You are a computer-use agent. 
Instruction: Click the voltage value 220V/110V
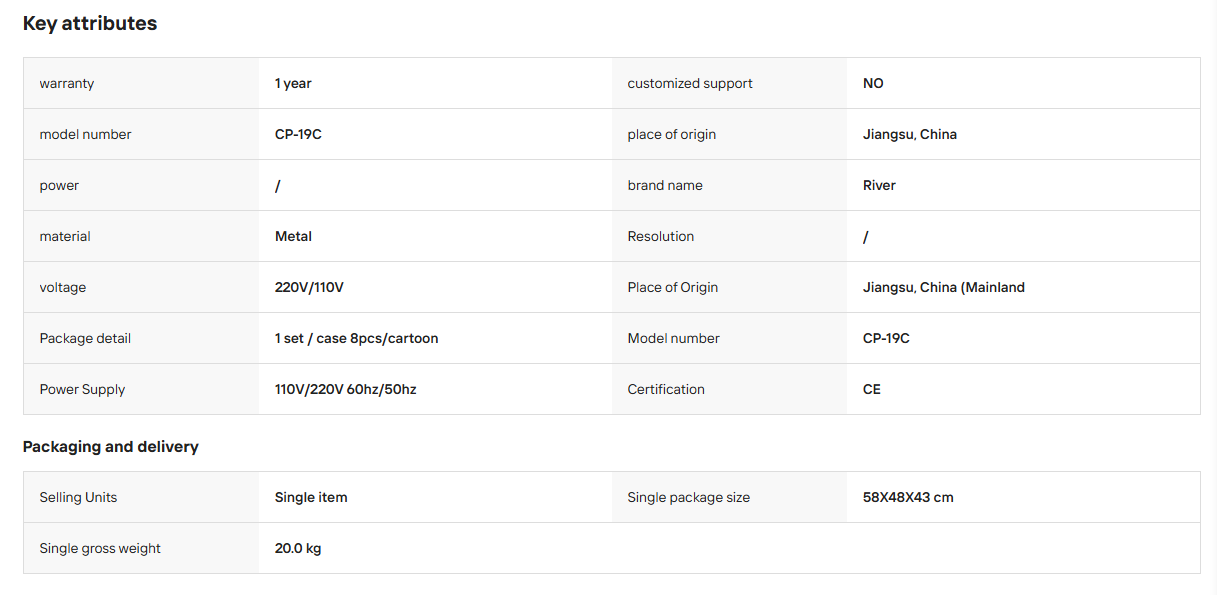[309, 287]
